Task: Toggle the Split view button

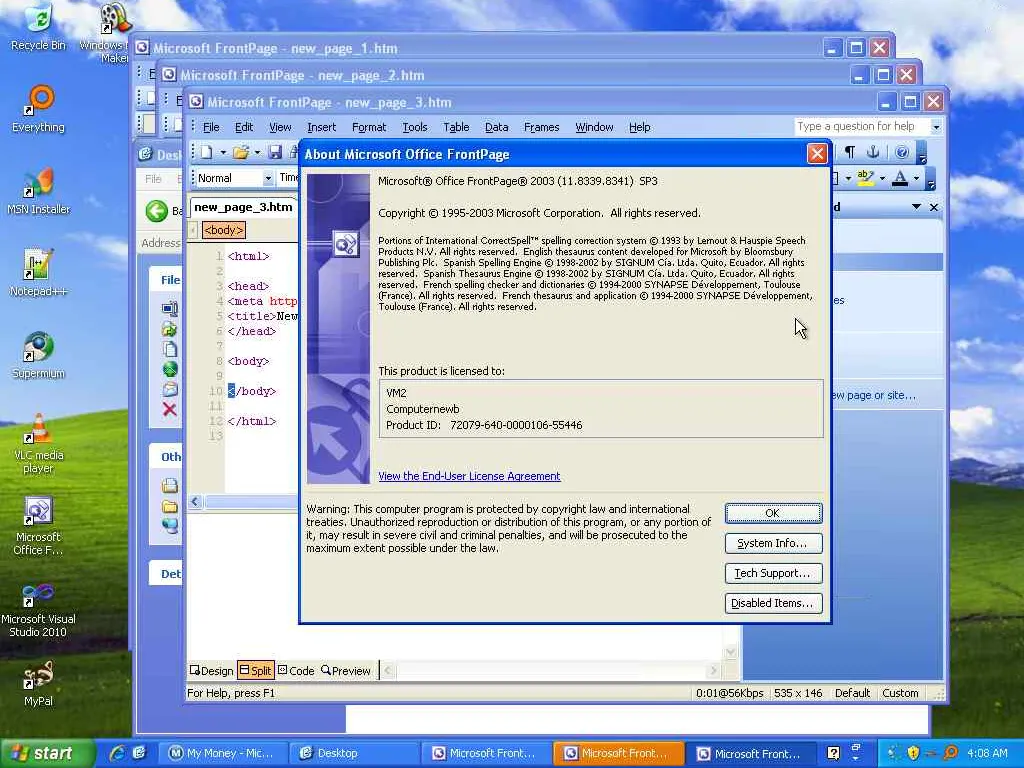Action: [255, 671]
